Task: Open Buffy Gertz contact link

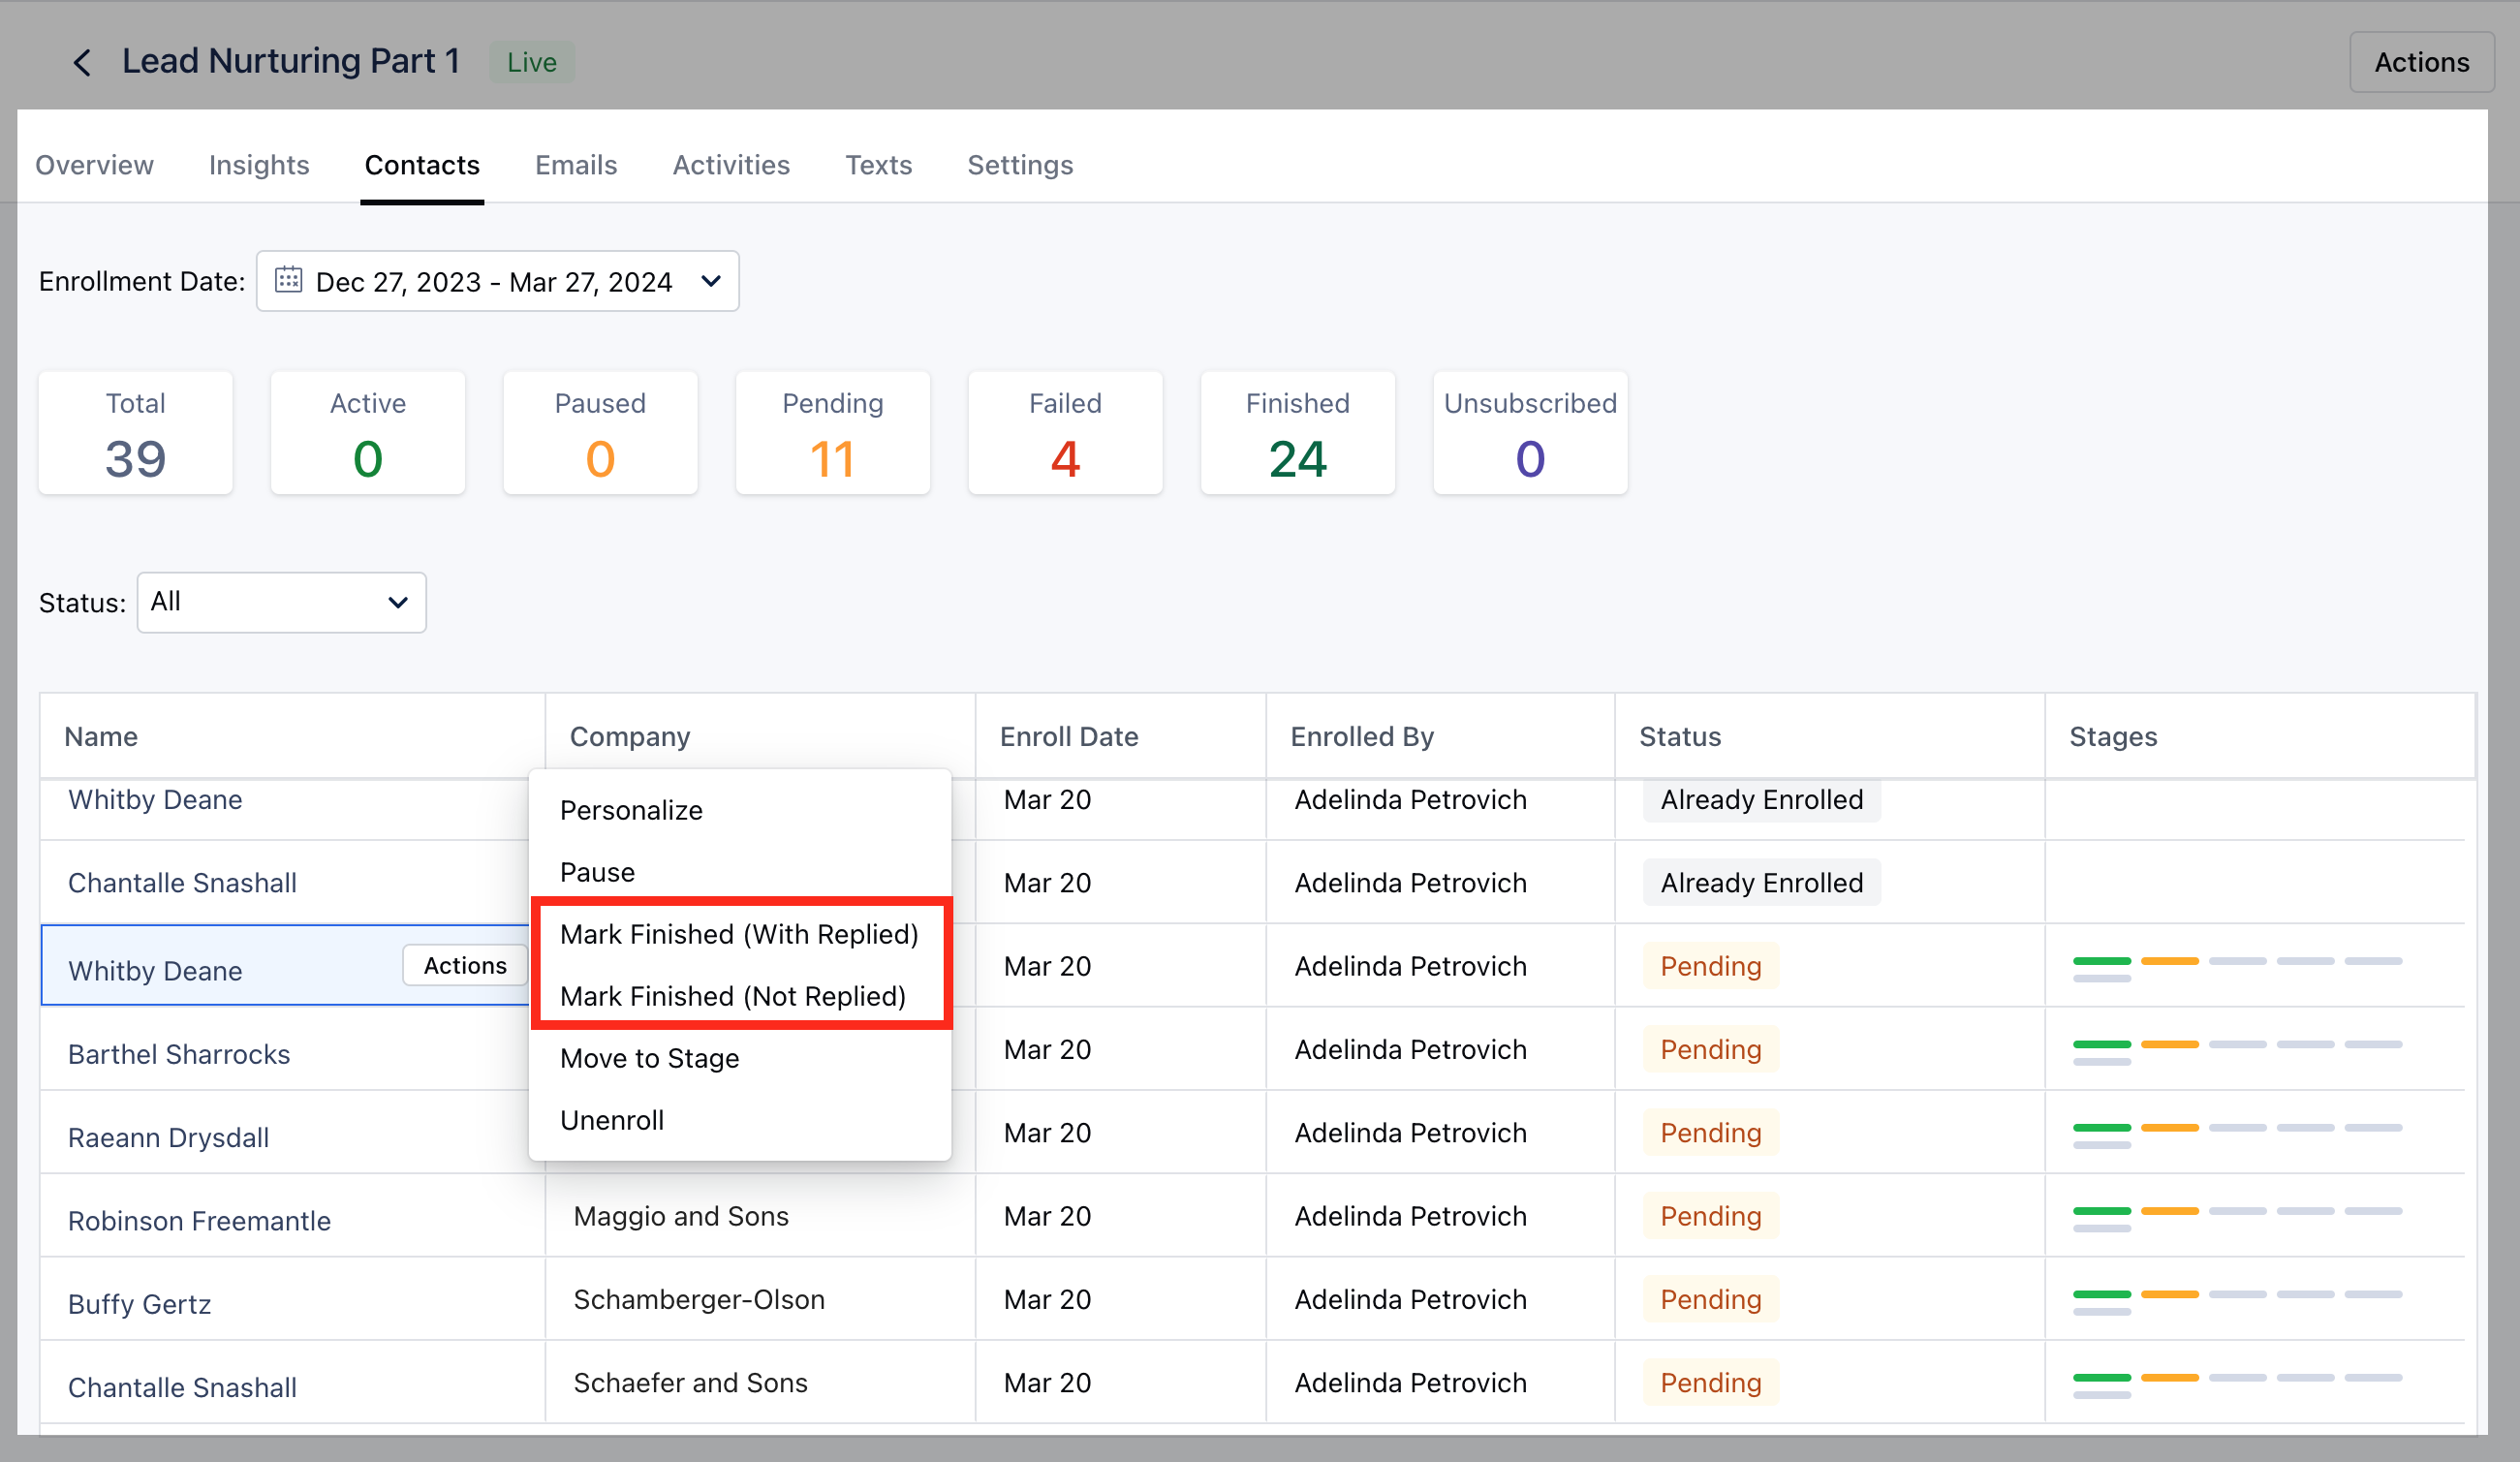Action: [139, 1304]
